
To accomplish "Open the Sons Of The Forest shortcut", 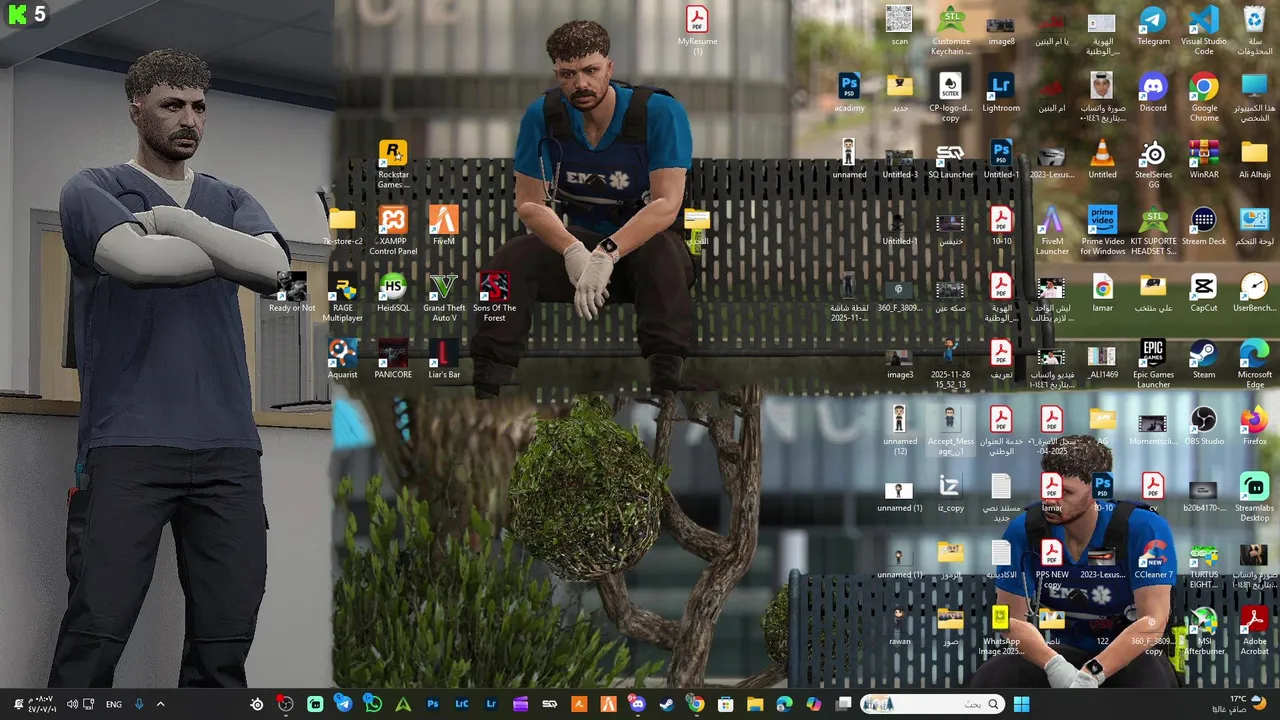I will pyautogui.click(x=494, y=298).
